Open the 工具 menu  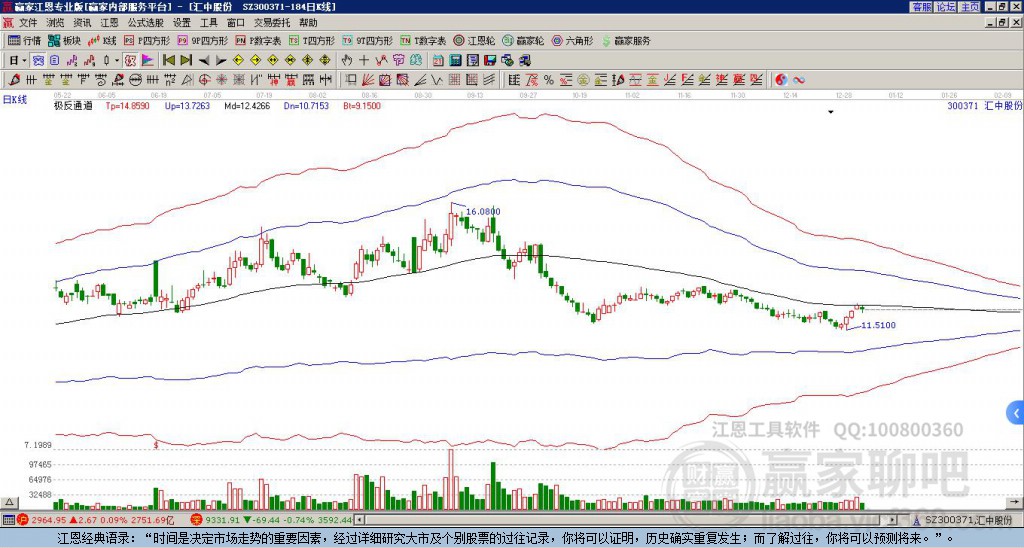208,23
